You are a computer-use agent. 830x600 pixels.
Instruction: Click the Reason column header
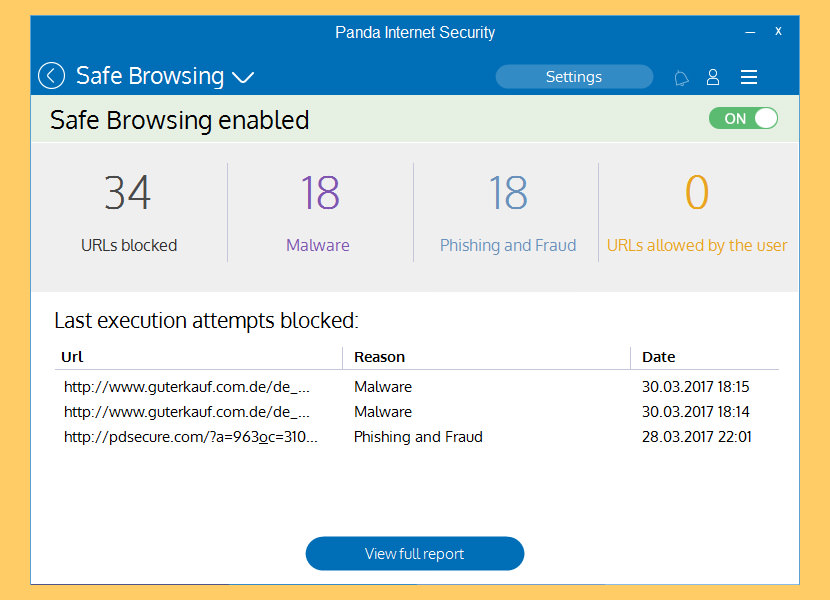click(x=380, y=357)
